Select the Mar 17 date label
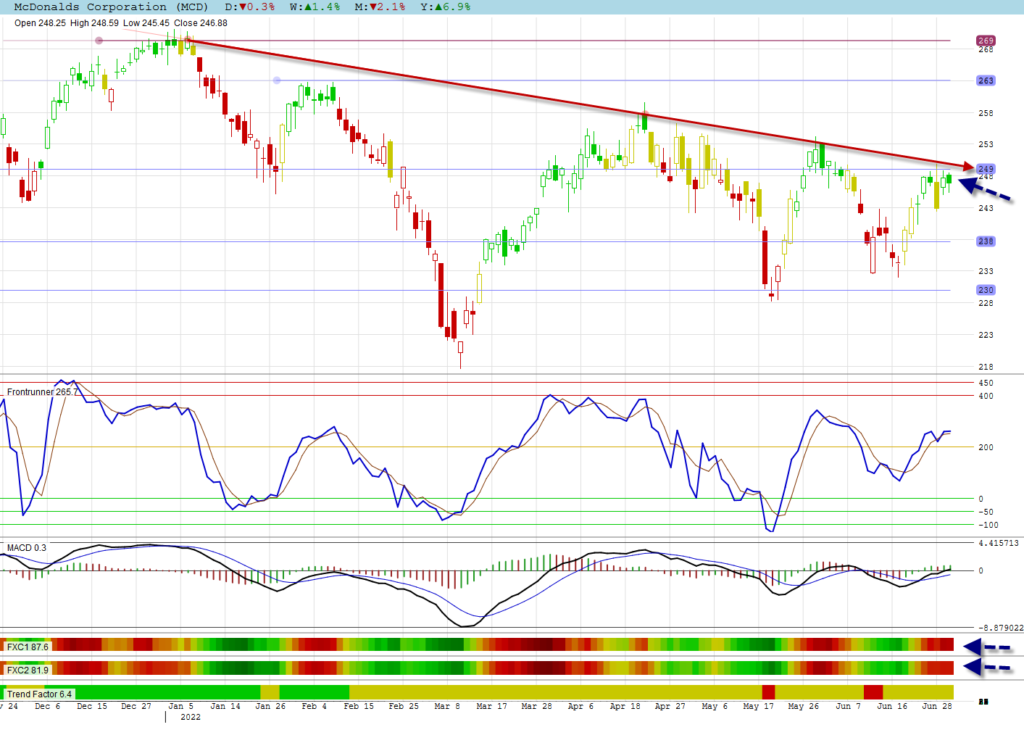The width and height of the screenshot is (1024, 735). point(492,706)
